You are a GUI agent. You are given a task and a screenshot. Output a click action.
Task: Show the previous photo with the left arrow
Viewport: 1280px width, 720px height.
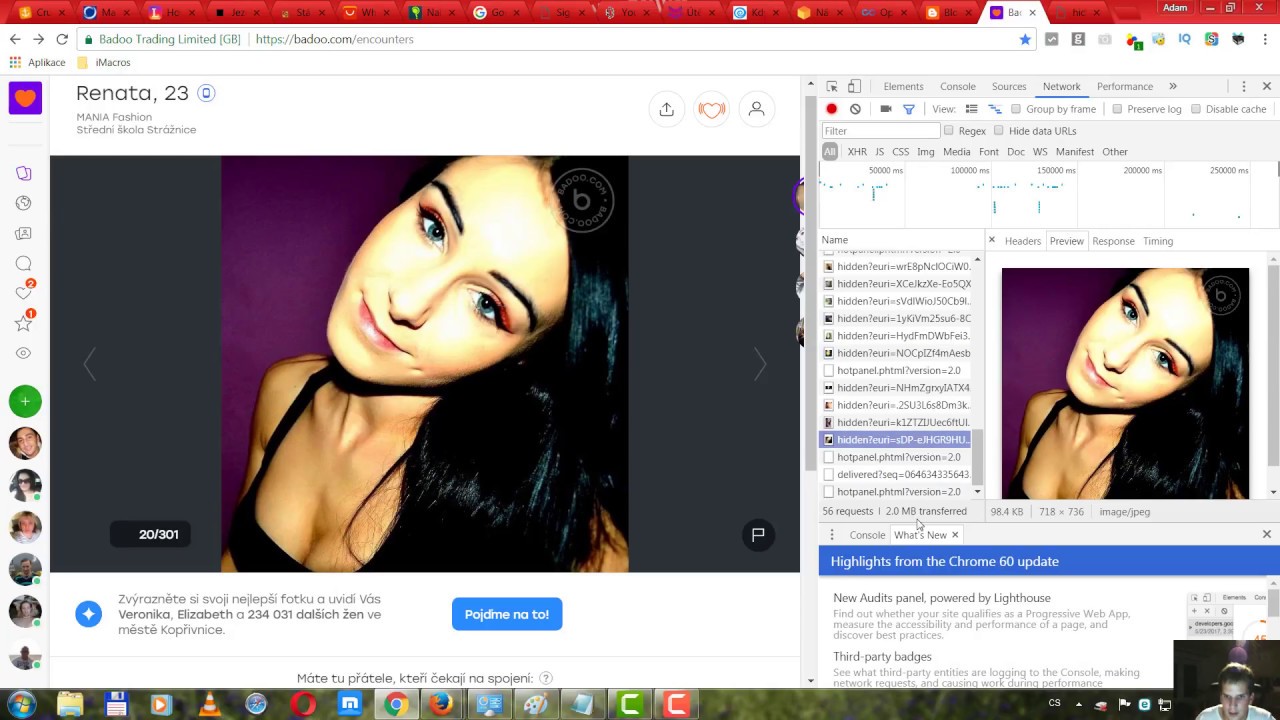click(x=90, y=364)
